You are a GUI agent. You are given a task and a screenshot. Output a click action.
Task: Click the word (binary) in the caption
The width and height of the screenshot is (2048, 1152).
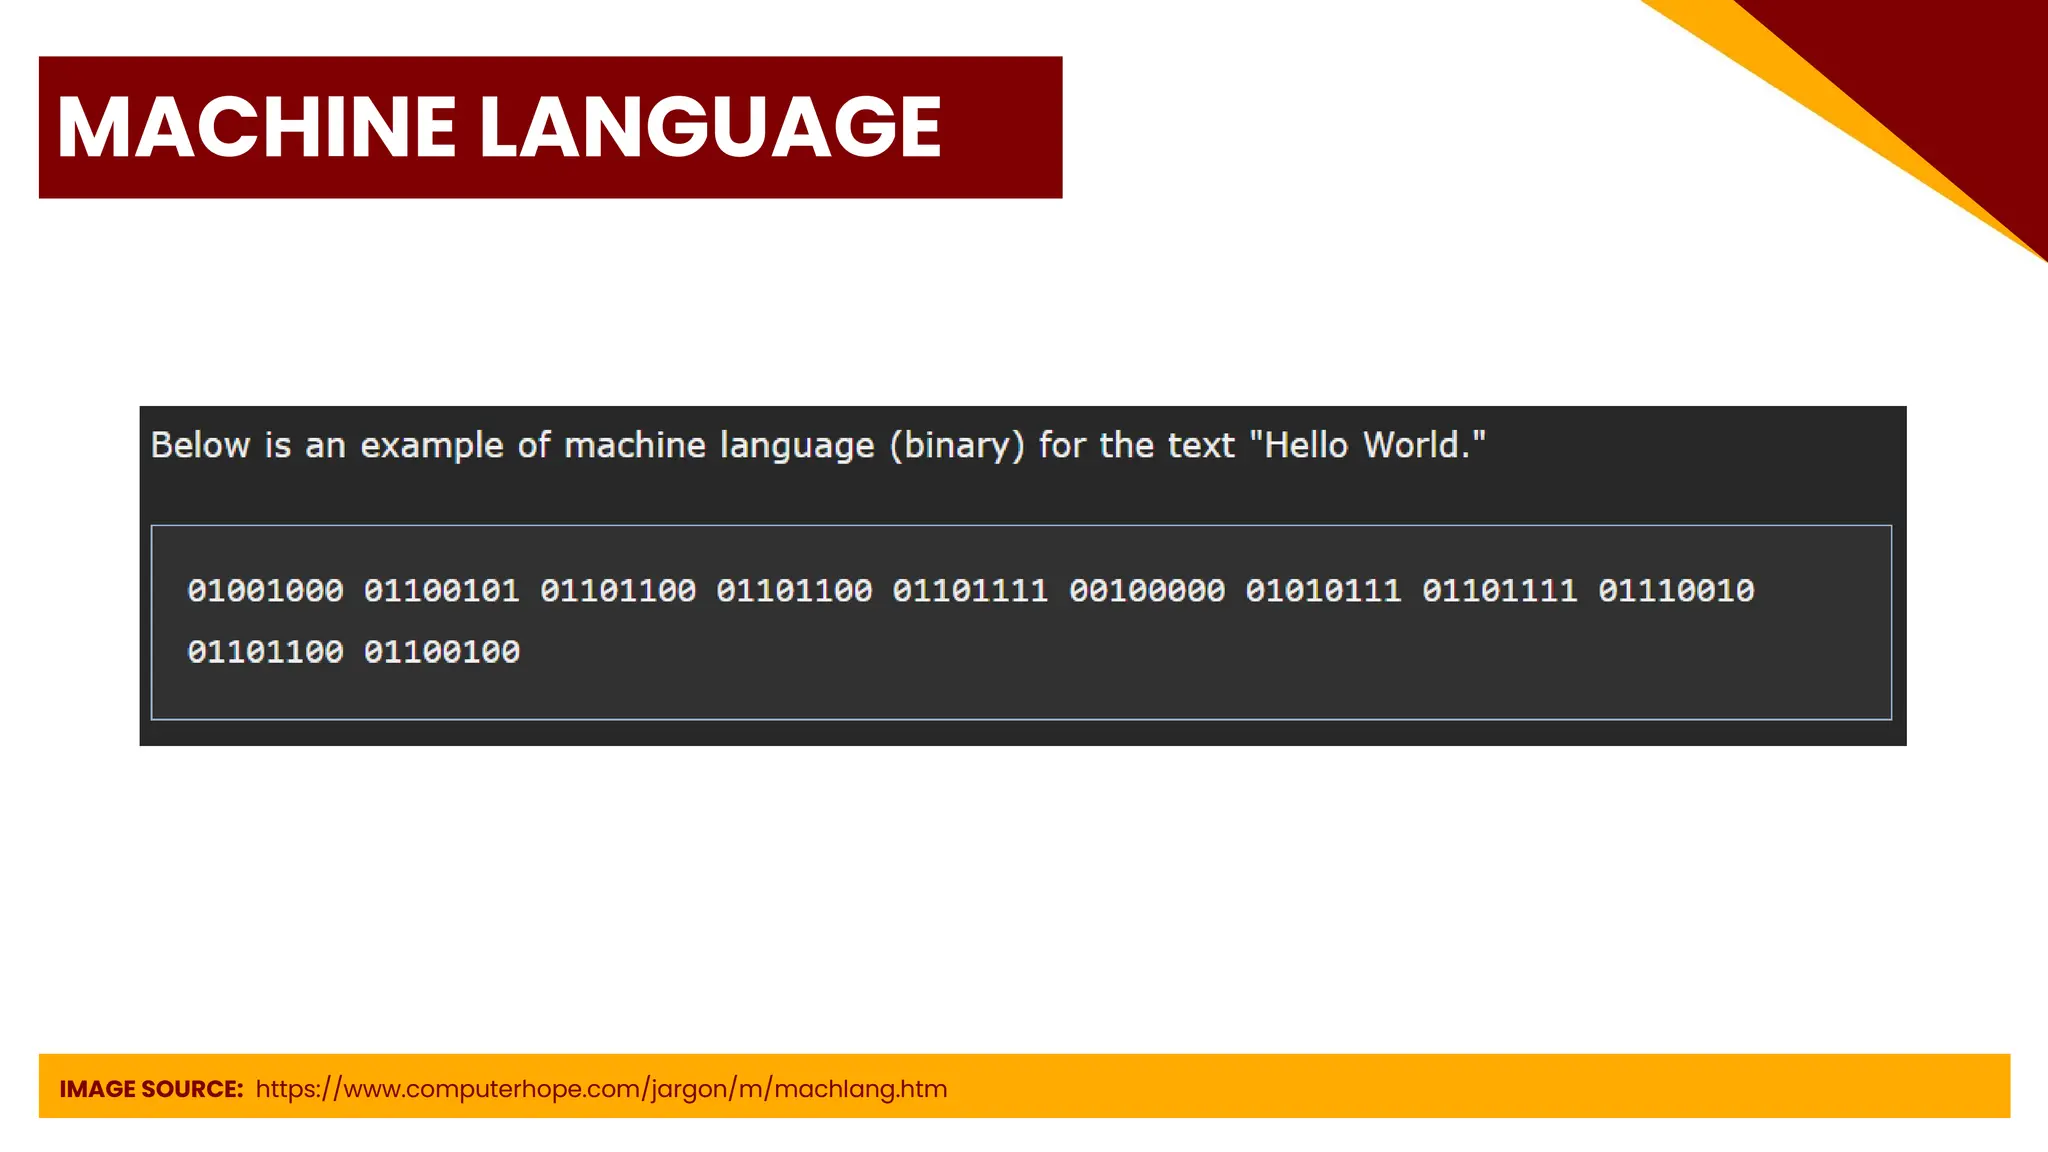click(x=957, y=445)
